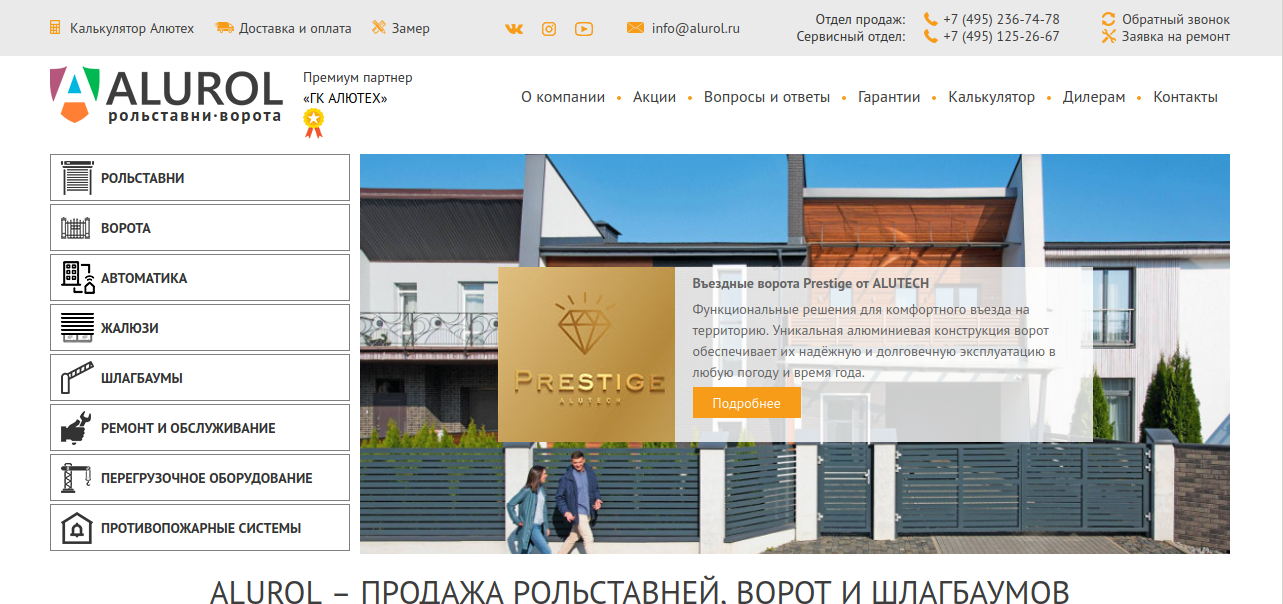
Task: Select Вопросы и ответы in navigation
Action: pos(766,97)
